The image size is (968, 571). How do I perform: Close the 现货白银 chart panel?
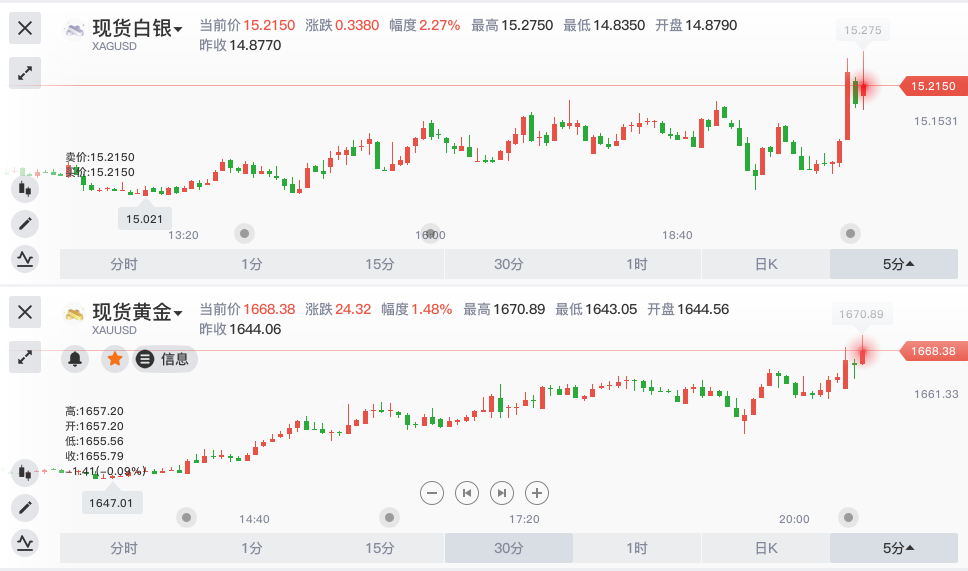tap(25, 29)
